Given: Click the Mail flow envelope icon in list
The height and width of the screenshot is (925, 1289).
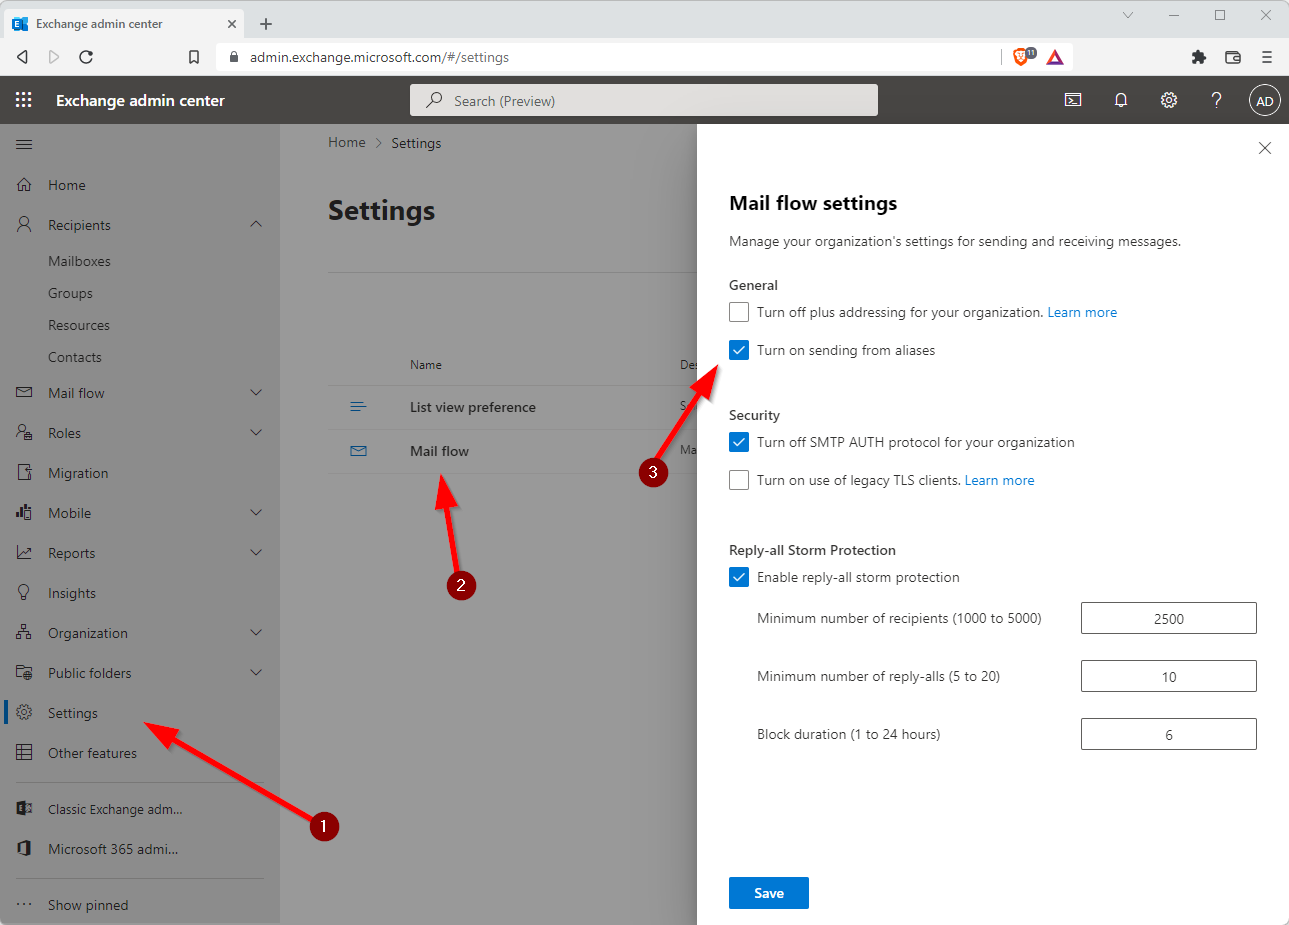Looking at the screenshot, I should tap(359, 451).
